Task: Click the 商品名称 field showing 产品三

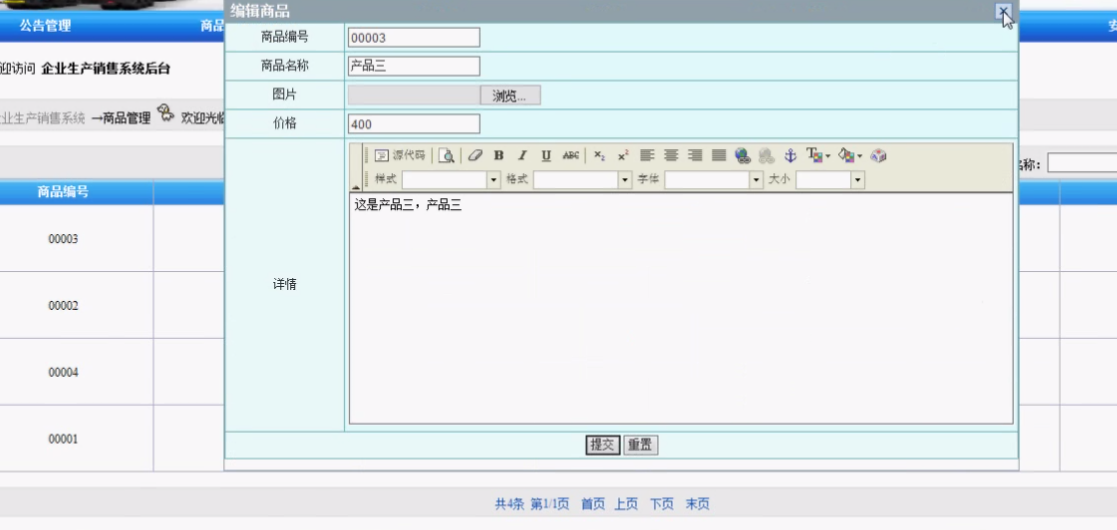Action: click(x=414, y=66)
